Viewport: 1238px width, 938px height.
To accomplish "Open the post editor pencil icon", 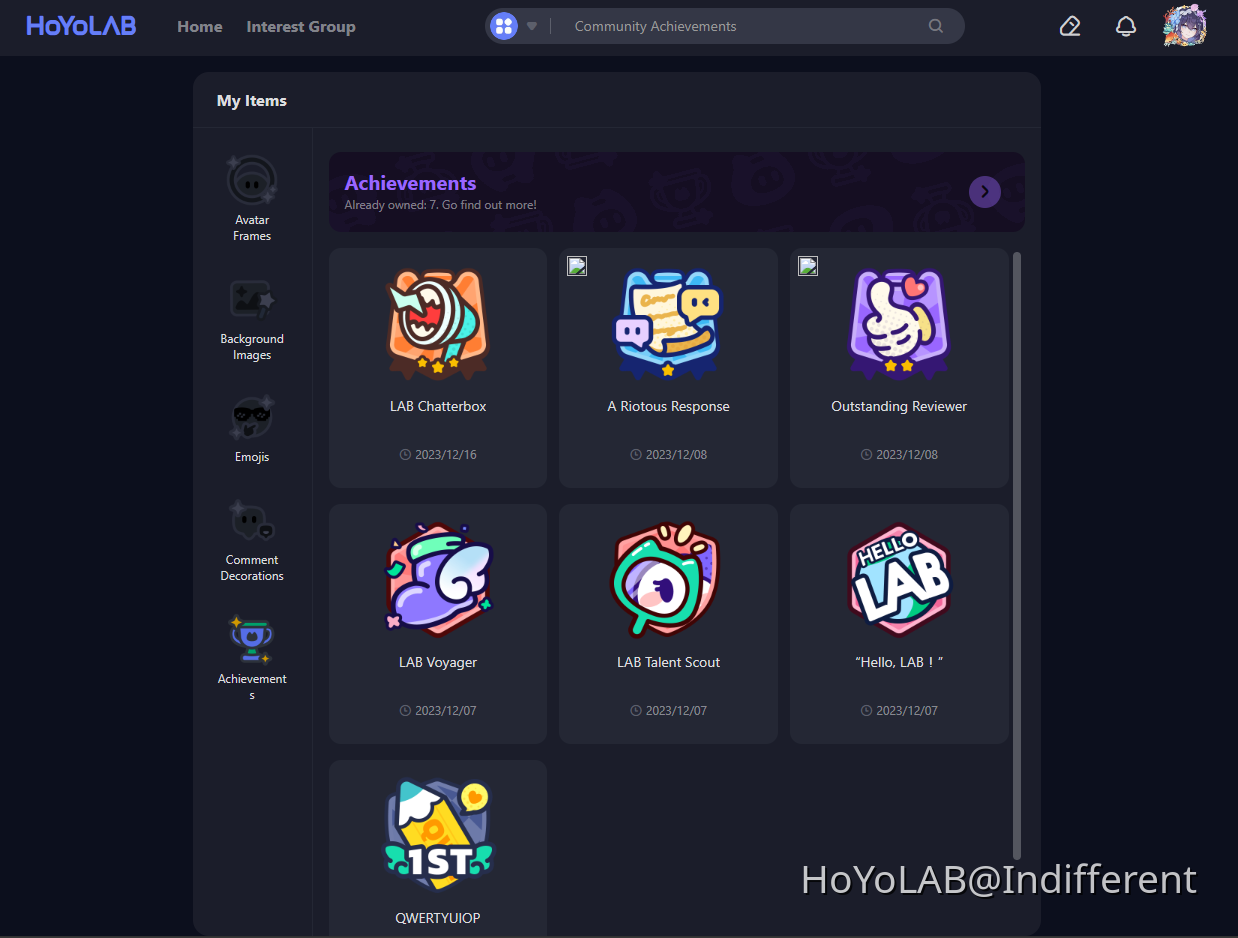I will tap(1070, 26).
